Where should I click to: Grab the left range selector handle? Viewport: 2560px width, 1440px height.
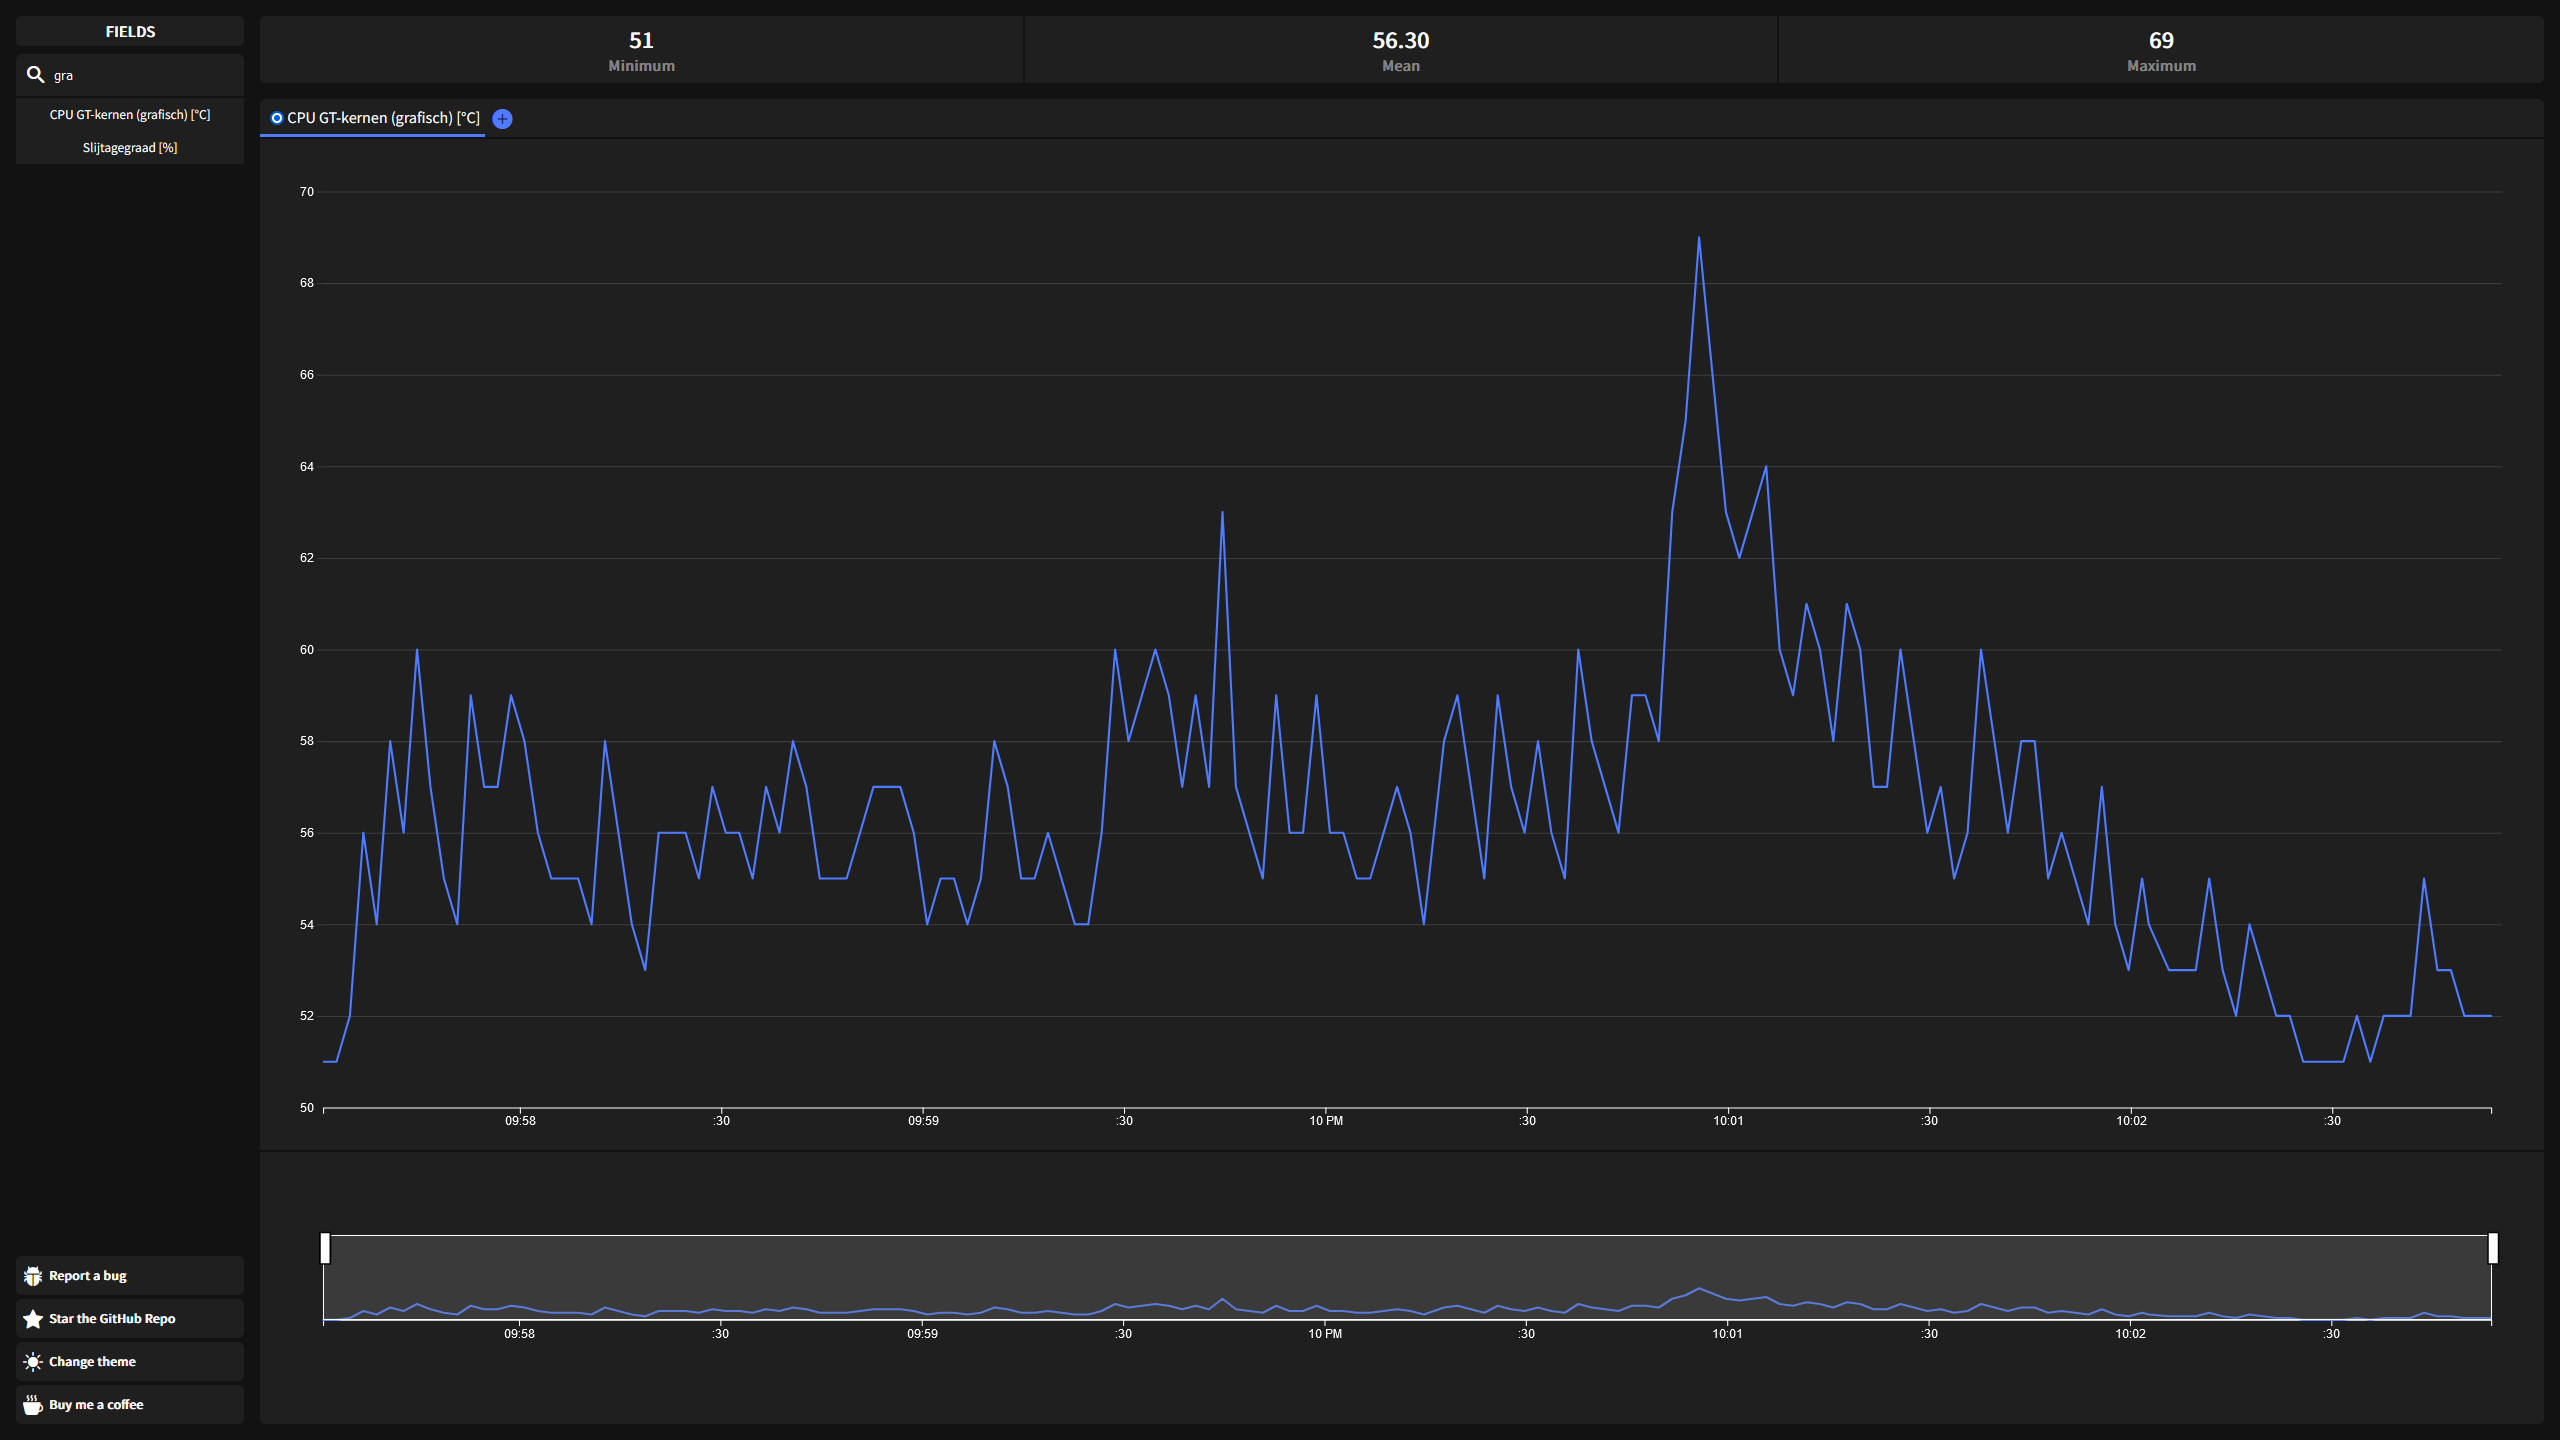pyautogui.click(x=325, y=1248)
